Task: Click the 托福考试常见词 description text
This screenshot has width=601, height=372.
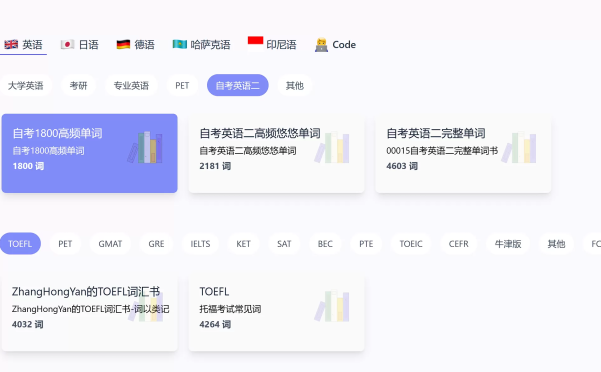Action: (x=230, y=309)
